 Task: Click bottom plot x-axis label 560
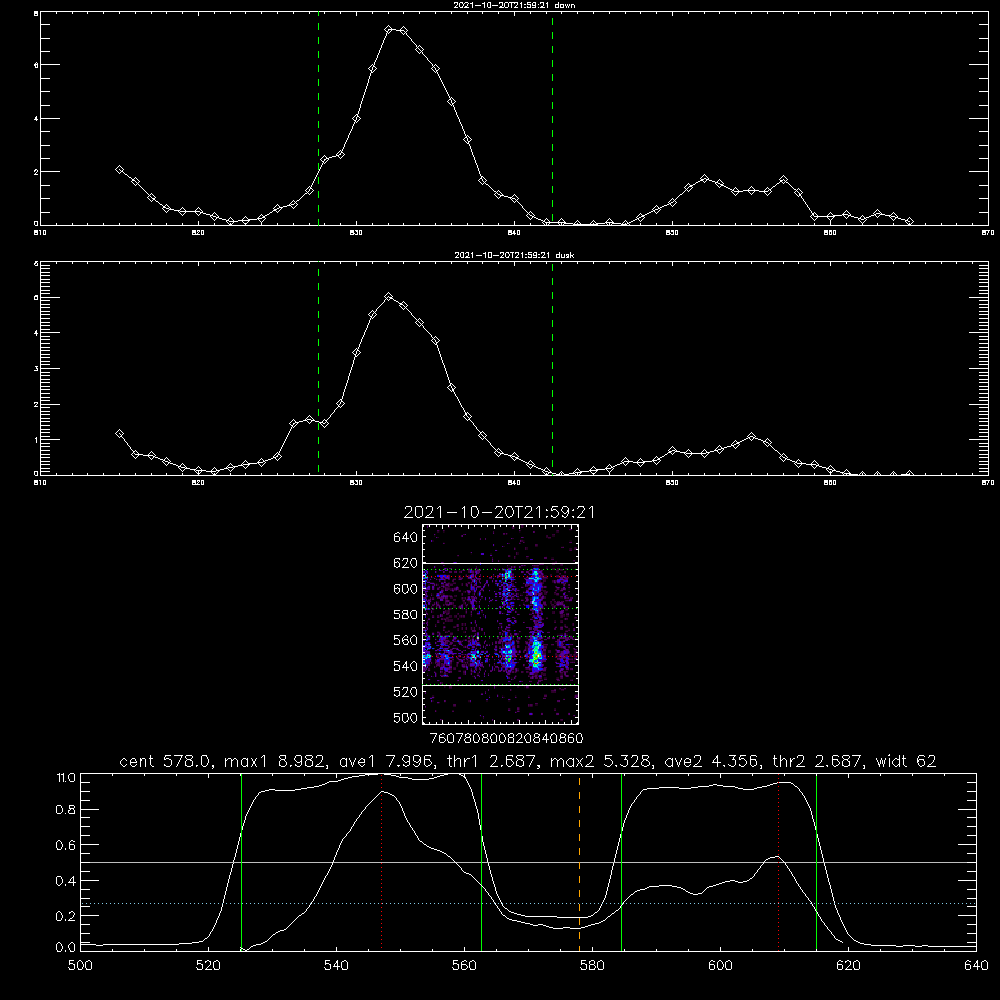coord(464,966)
